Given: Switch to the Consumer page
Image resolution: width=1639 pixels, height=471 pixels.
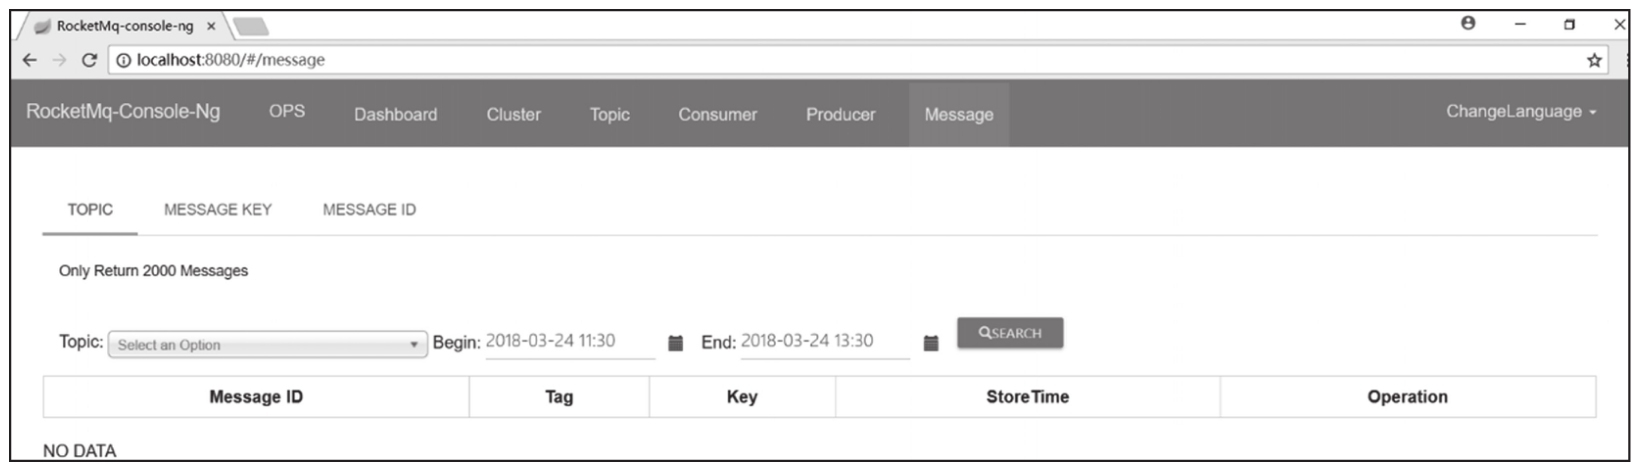Looking at the screenshot, I should tap(717, 115).
